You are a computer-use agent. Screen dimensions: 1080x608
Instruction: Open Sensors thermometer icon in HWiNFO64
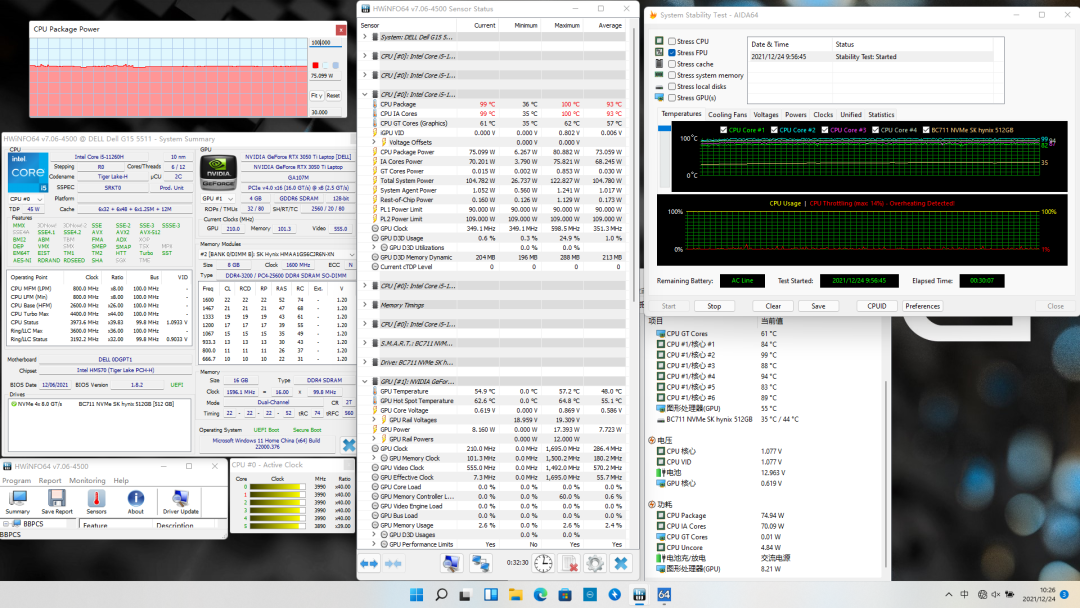(96, 501)
